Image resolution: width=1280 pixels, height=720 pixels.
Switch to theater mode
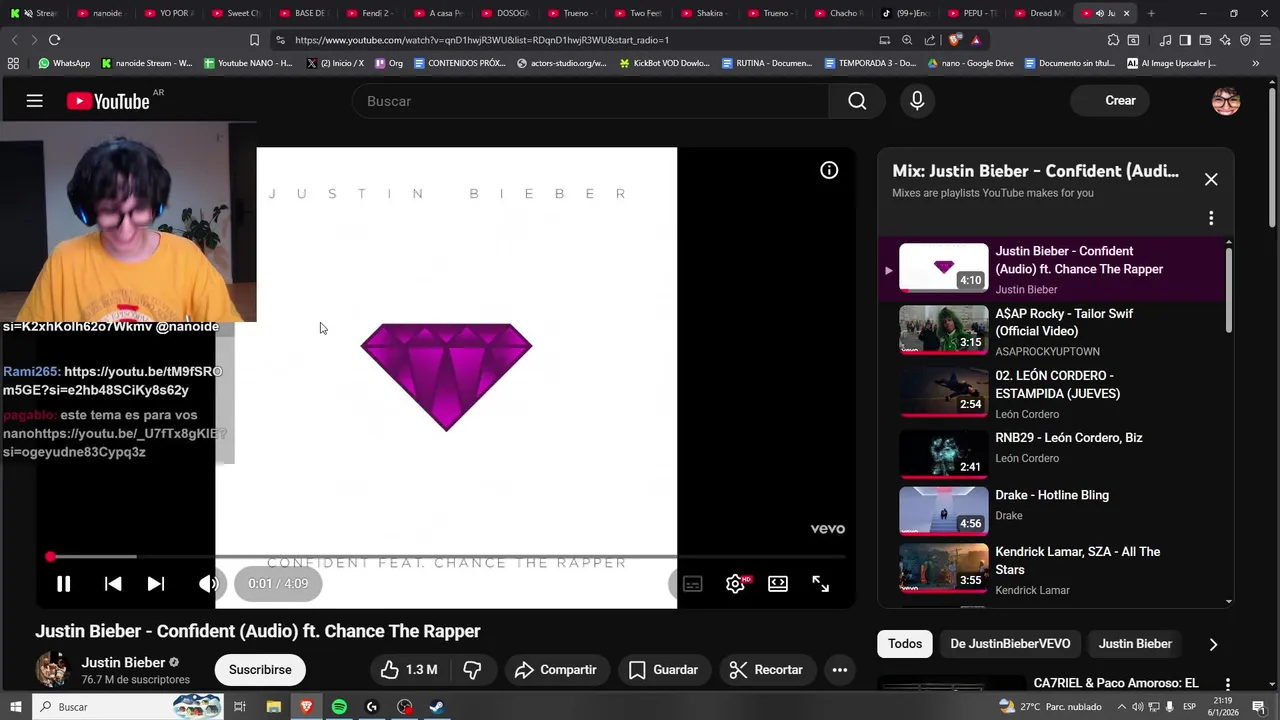[x=778, y=584]
